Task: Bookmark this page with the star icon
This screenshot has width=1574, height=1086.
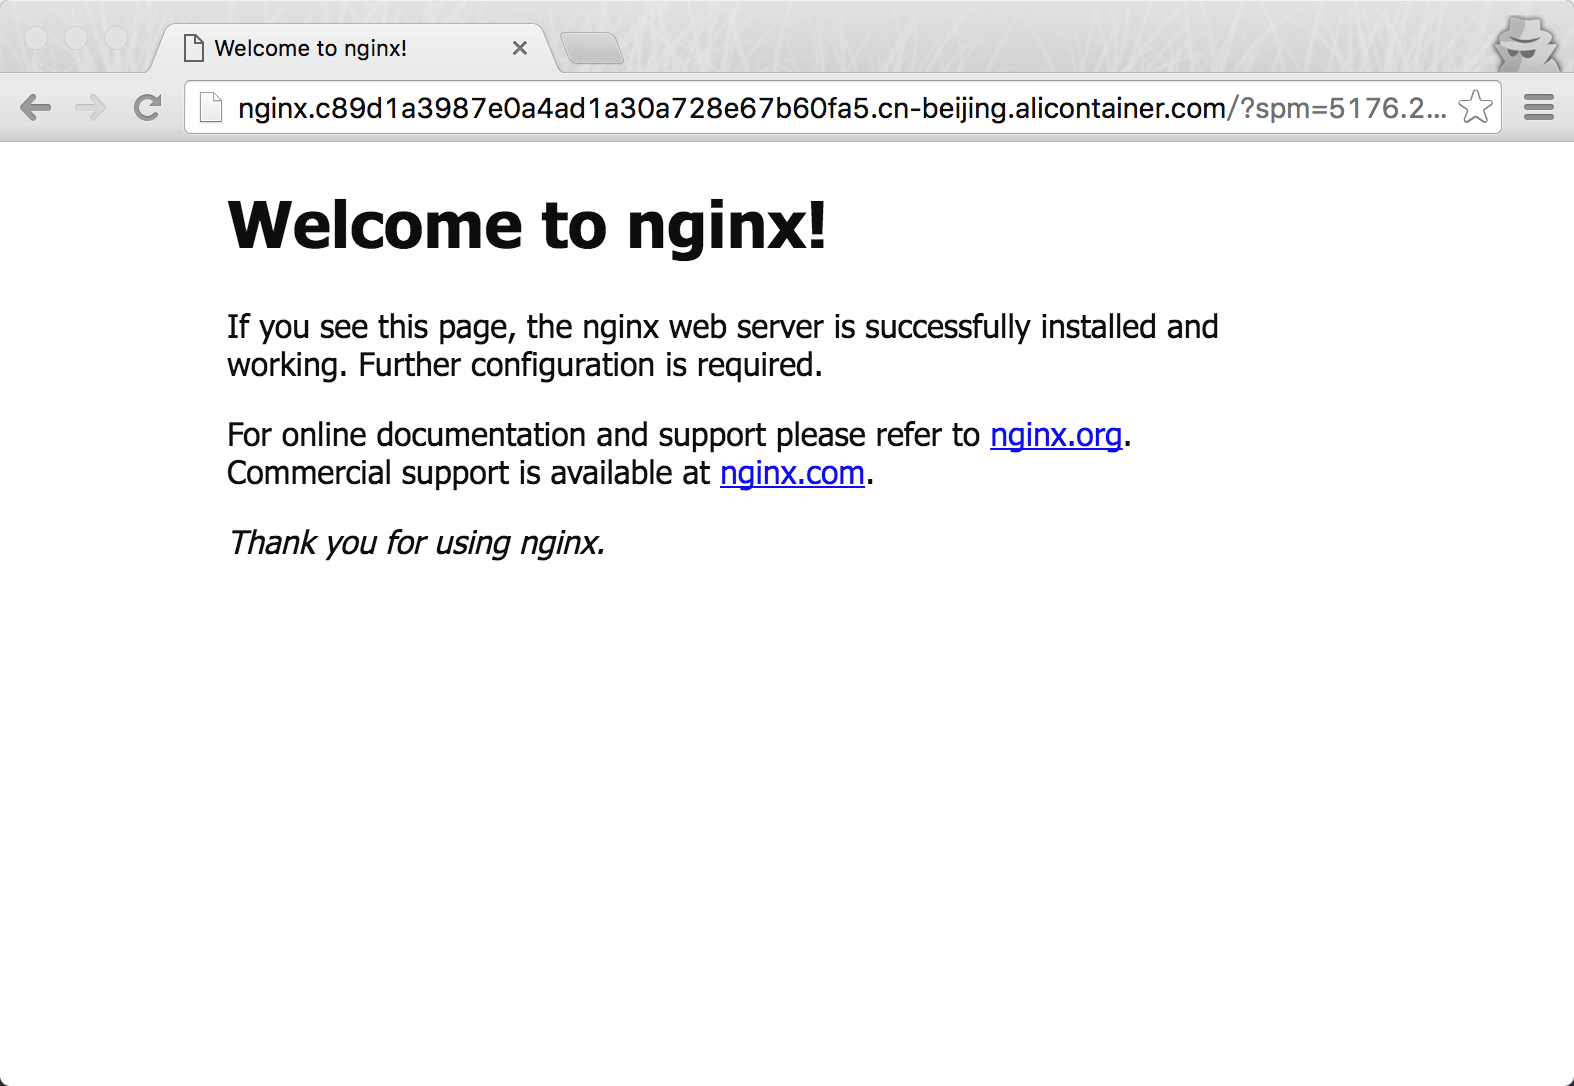Action: (1475, 107)
